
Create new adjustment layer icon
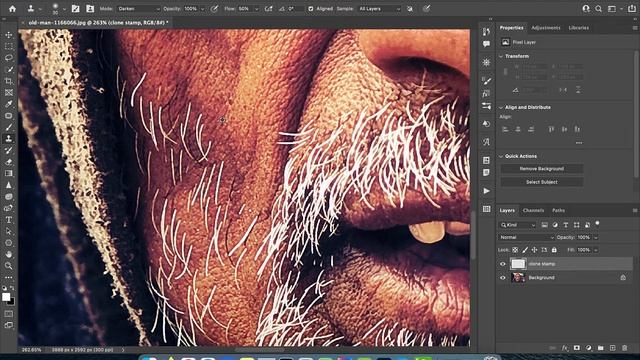[x=589, y=348]
